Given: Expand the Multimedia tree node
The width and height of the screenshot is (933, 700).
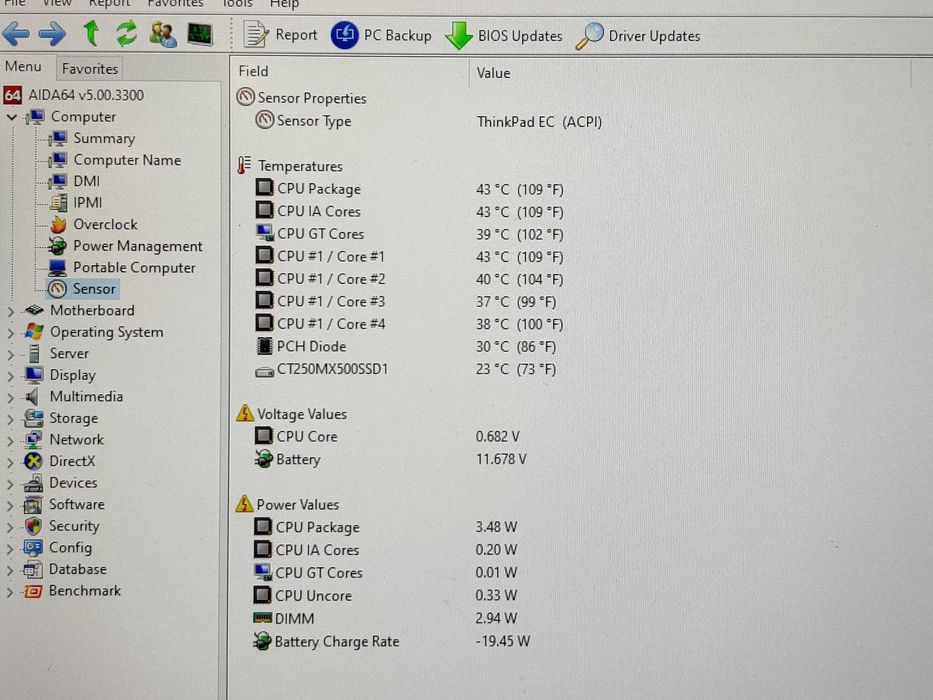Looking at the screenshot, I should (x=10, y=397).
